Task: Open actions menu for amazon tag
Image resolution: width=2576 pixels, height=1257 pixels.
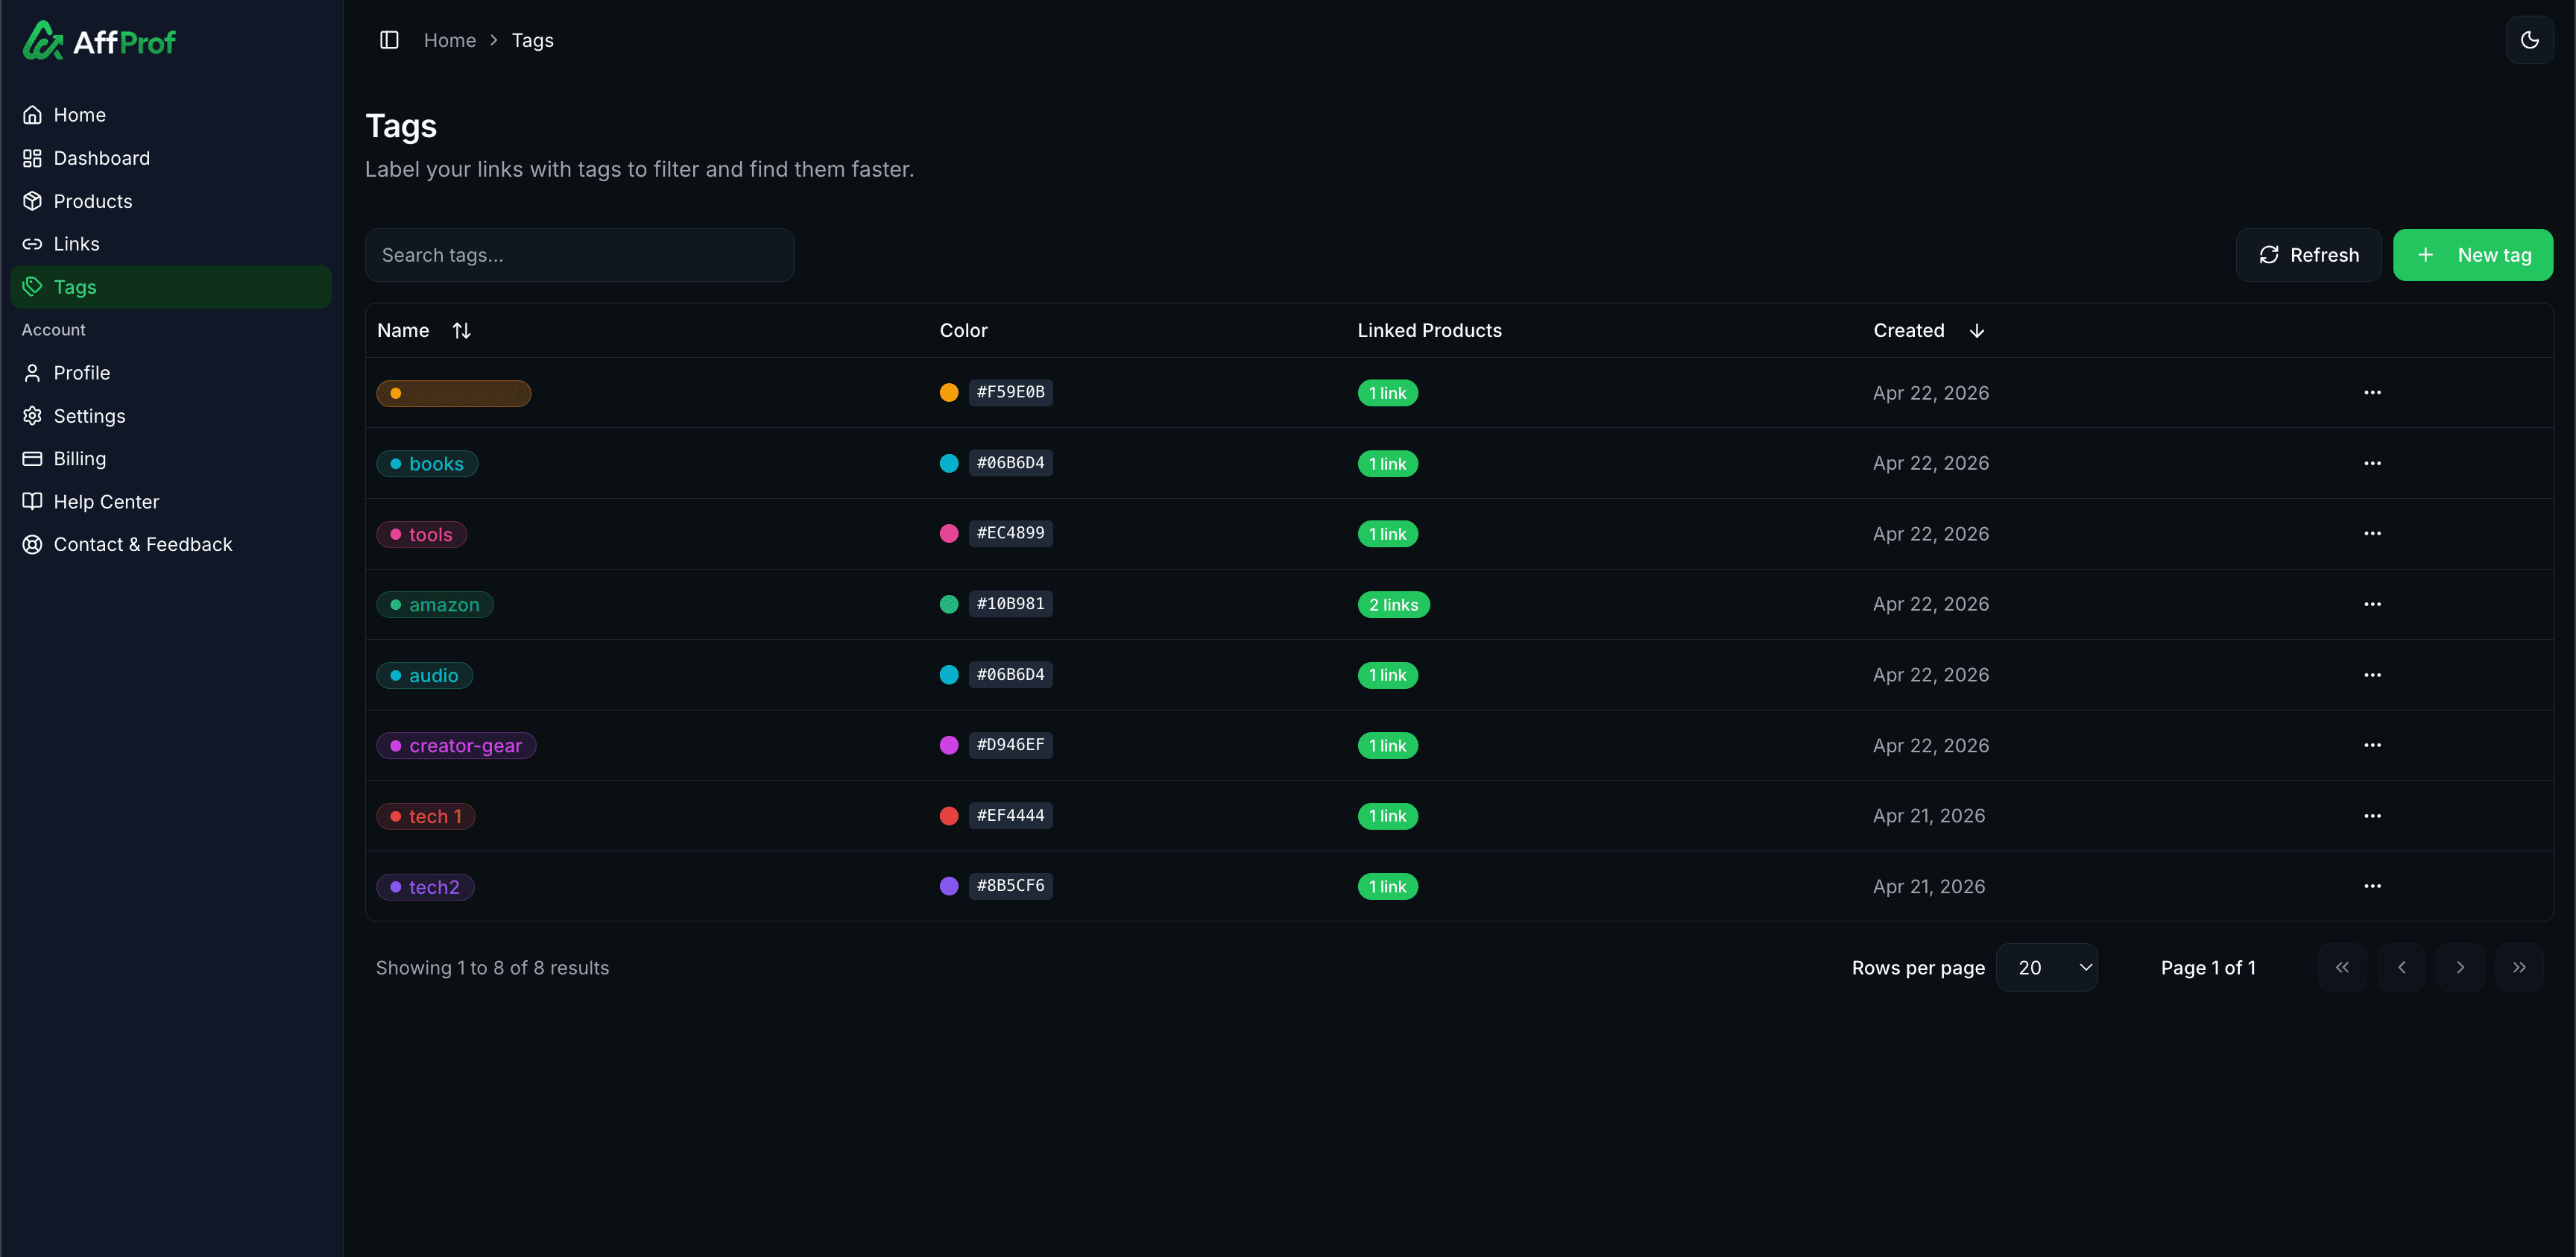Action: pyautogui.click(x=2372, y=605)
